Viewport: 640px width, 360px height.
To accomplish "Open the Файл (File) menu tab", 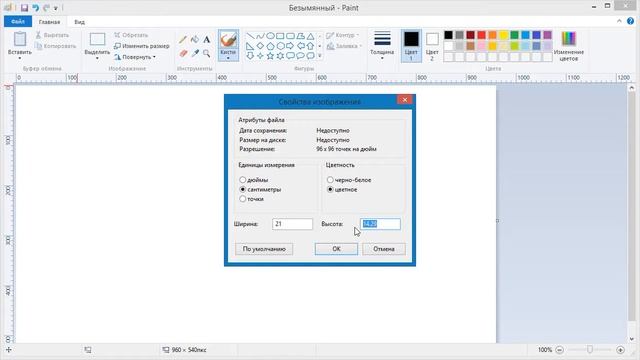I will (x=18, y=21).
